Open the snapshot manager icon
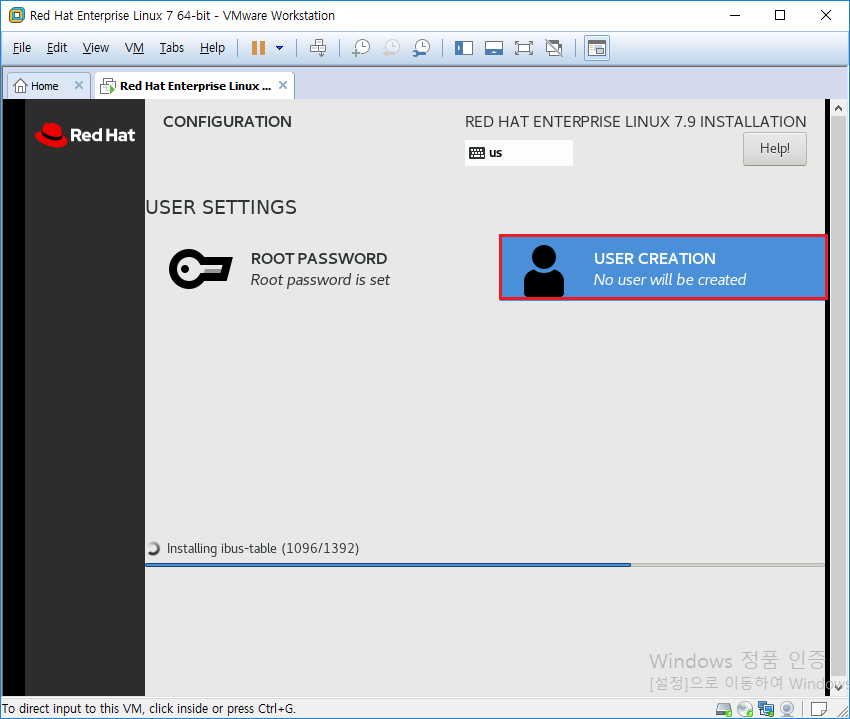Screen dimensions: 850x719 [x=421, y=48]
